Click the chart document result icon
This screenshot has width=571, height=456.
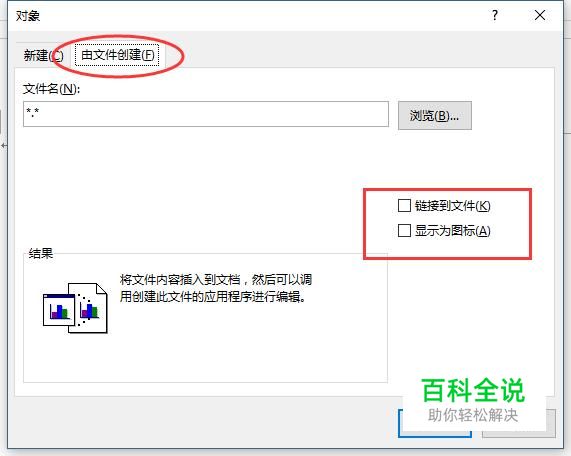tap(75, 308)
